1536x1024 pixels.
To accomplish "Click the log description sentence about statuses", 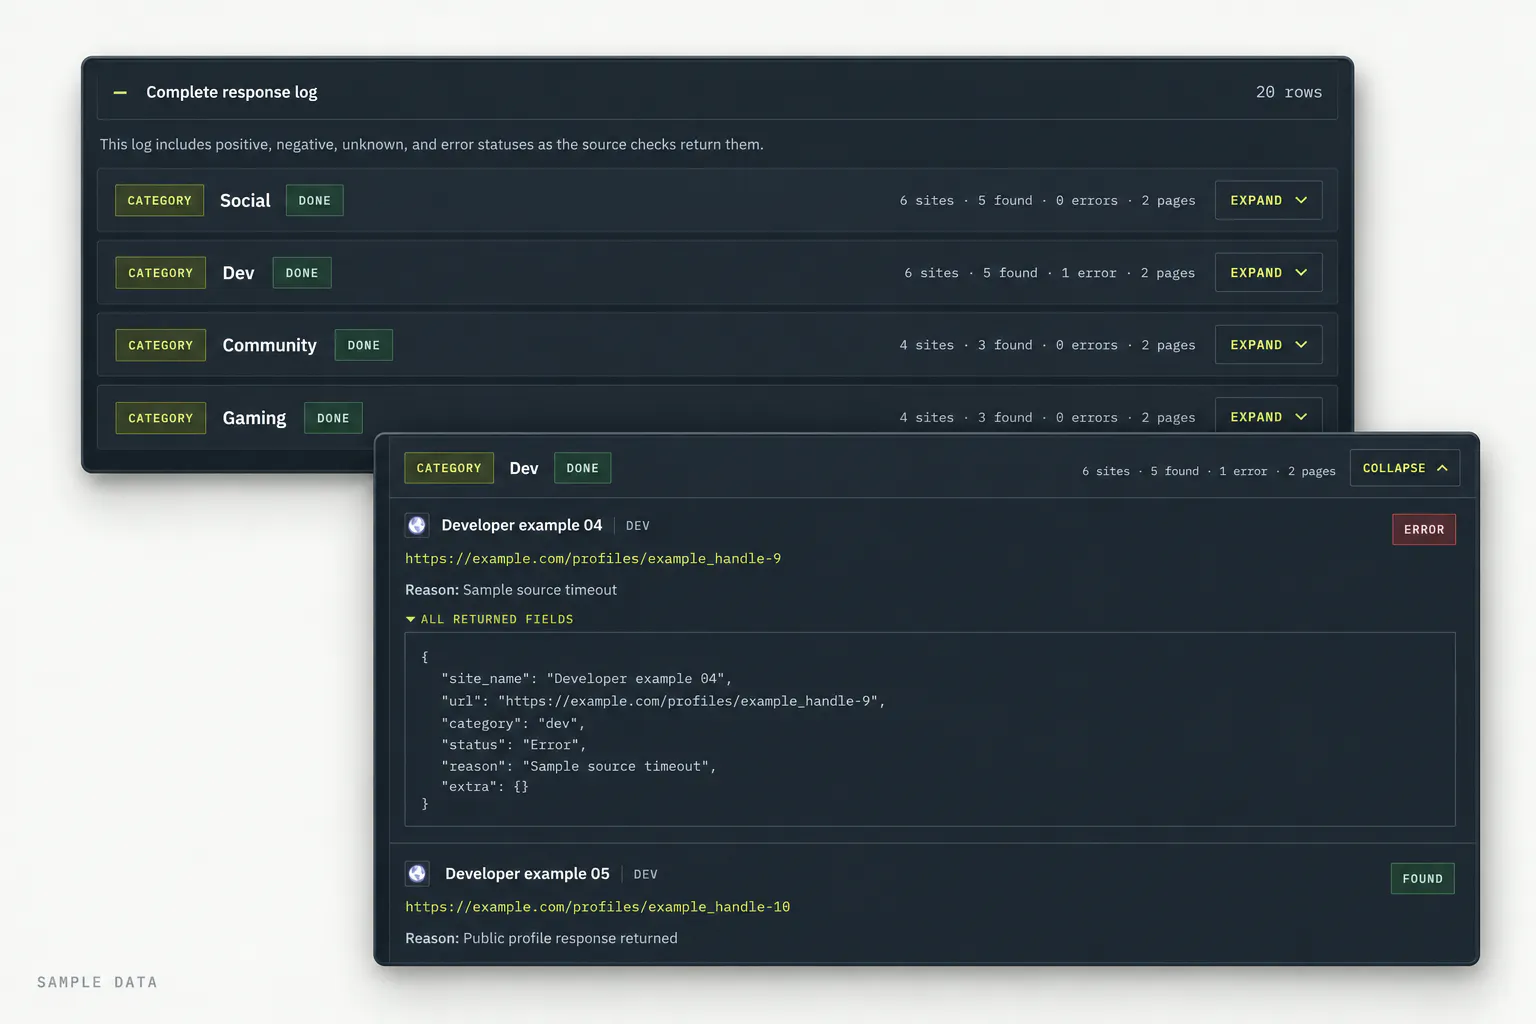I will coord(431,145).
